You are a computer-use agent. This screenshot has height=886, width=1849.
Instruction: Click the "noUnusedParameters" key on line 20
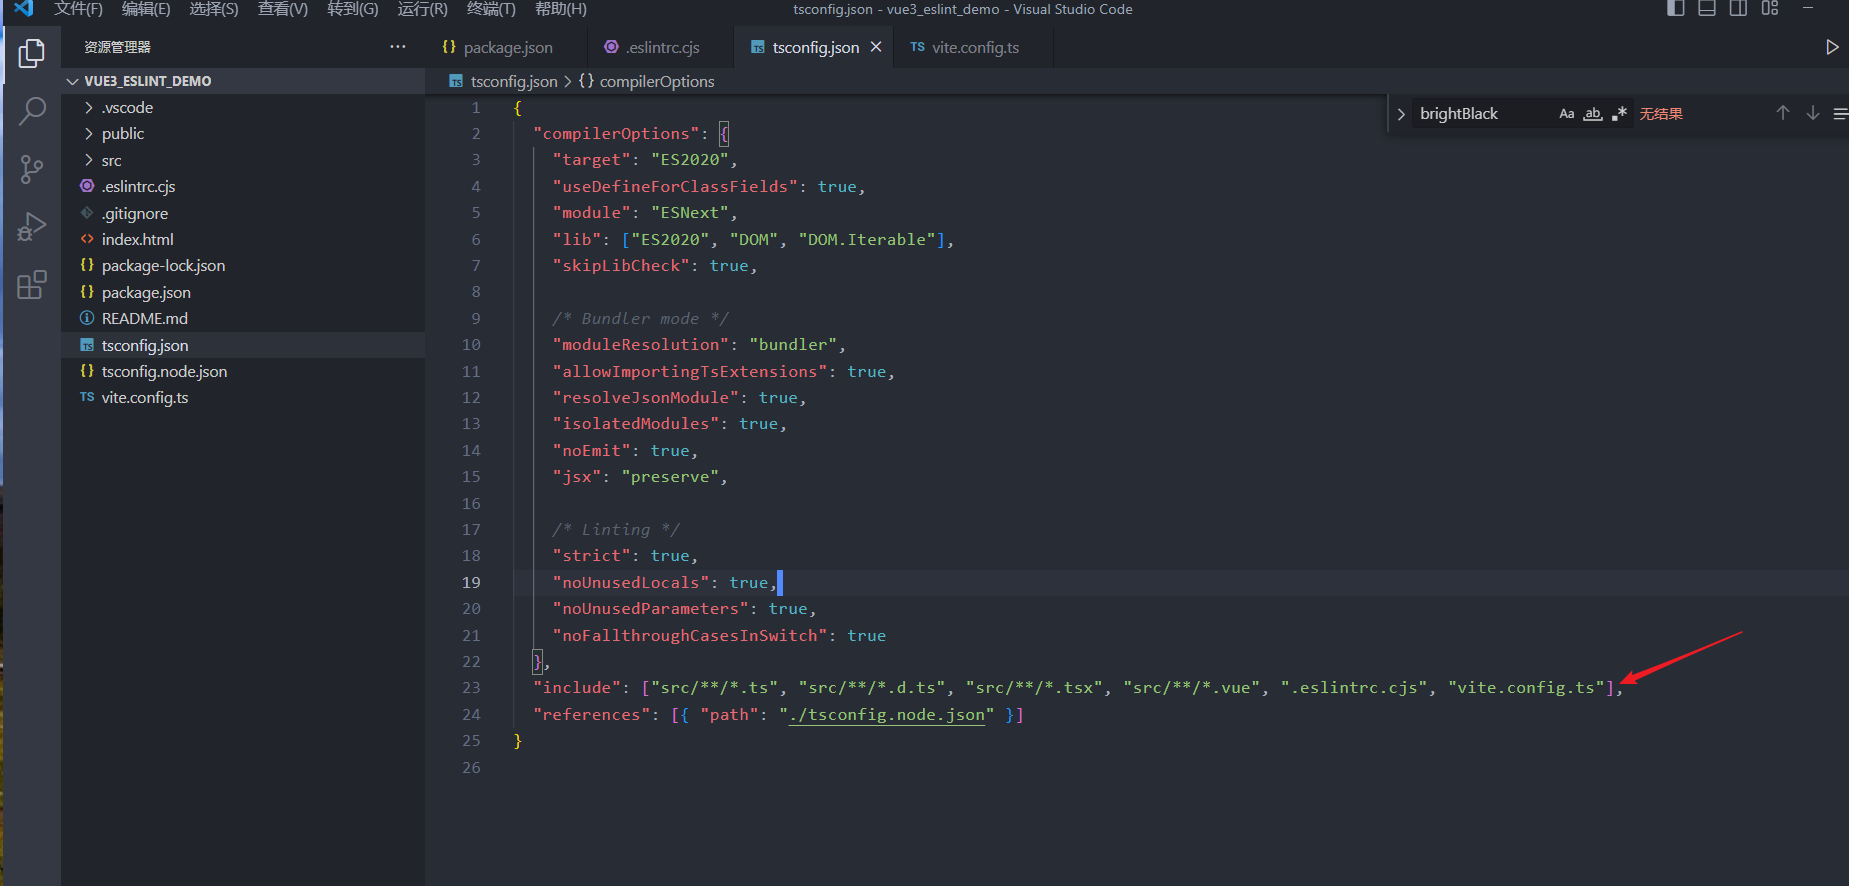coord(651,609)
